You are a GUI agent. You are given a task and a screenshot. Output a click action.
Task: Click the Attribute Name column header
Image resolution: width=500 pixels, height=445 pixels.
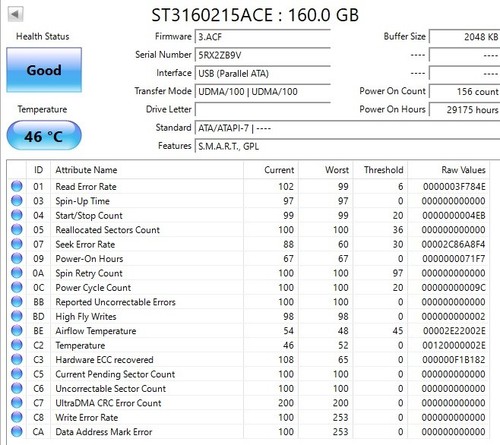[x=147, y=170]
